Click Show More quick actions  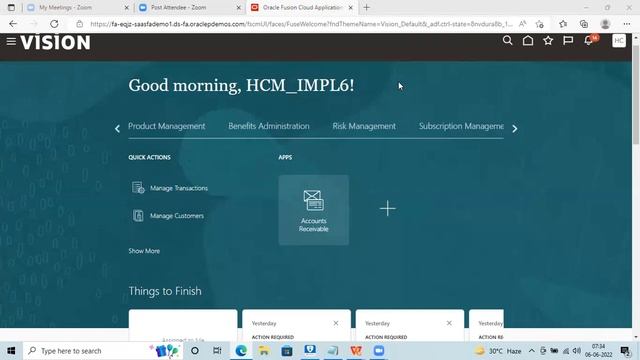pyautogui.click(x=144, y=251)
